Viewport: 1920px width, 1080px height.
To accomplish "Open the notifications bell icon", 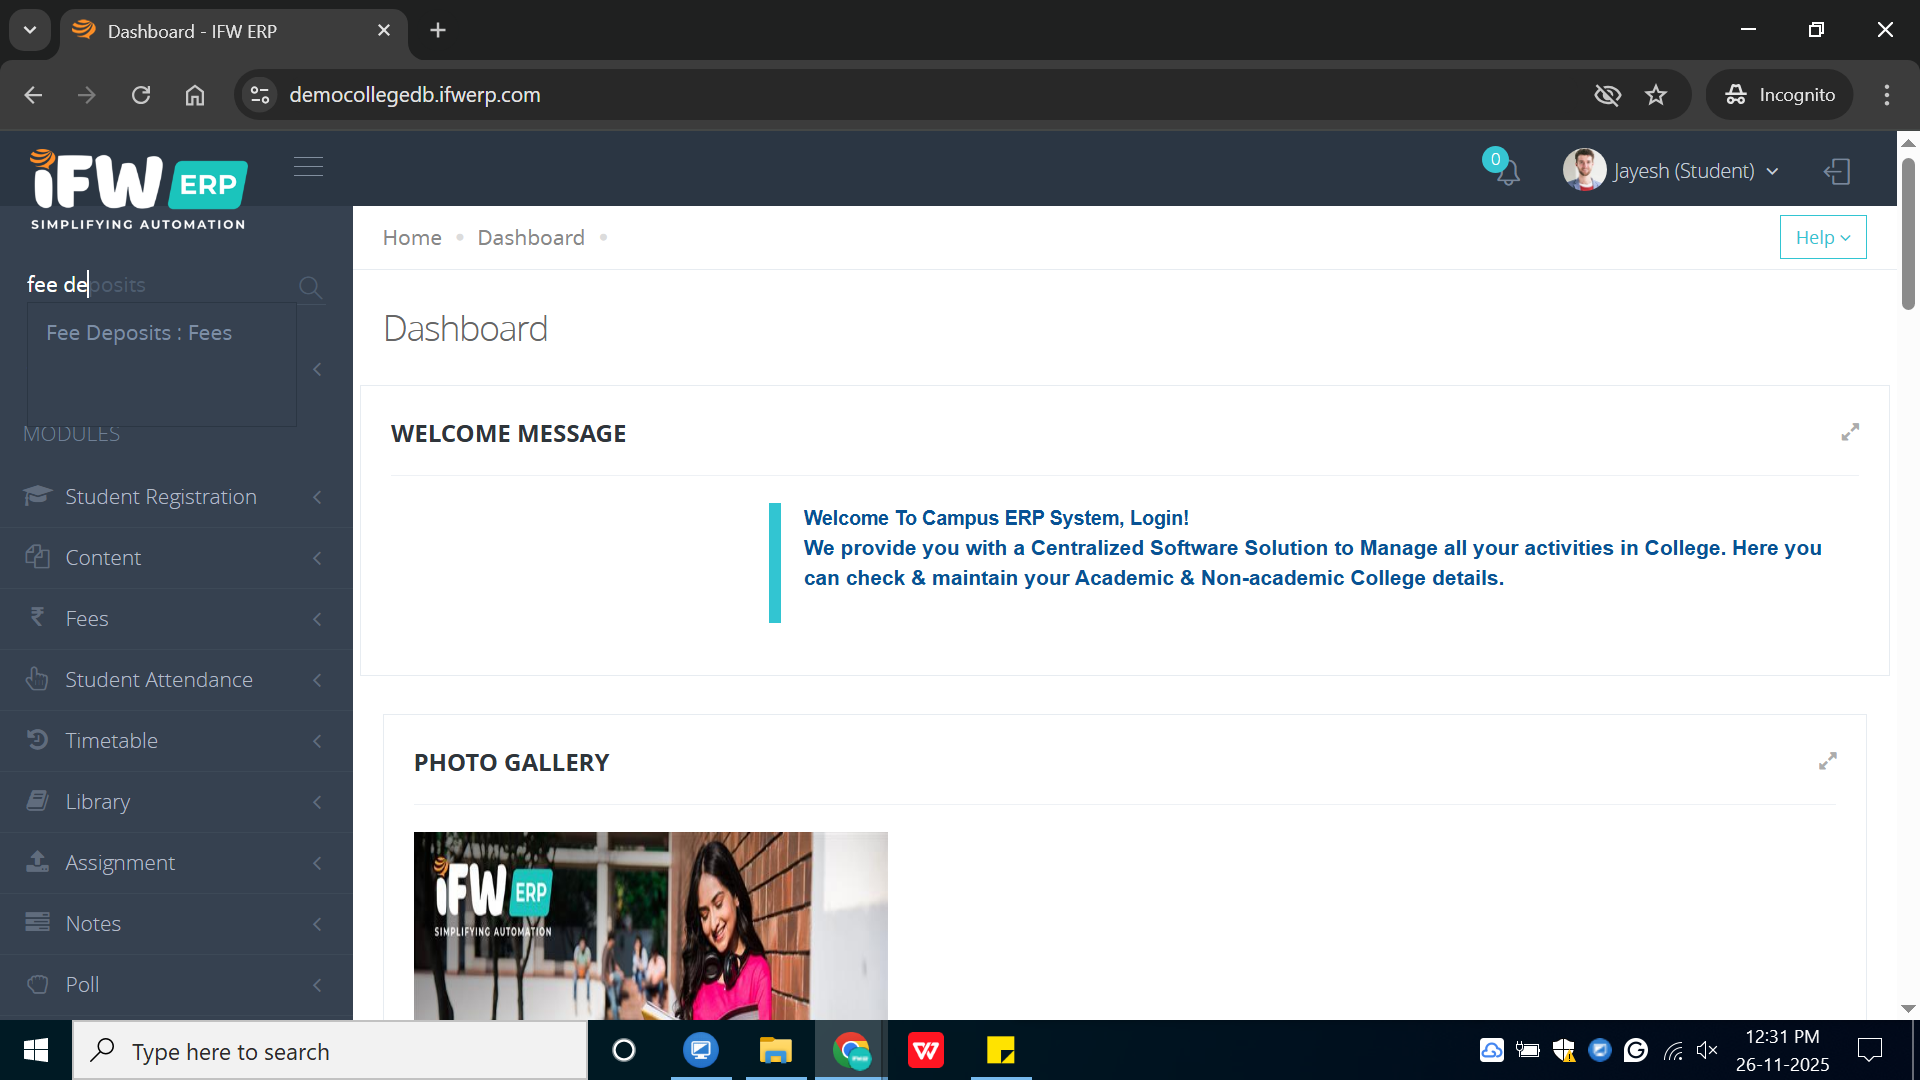I will pos(1507,172).
